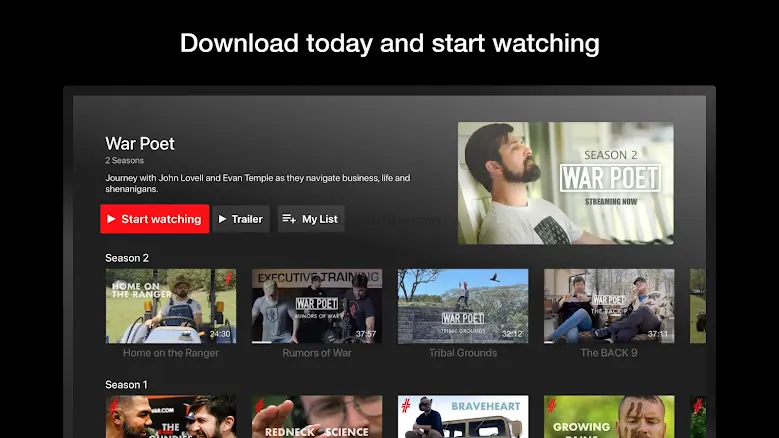Select the Growing Pains episode thumbnail
779x438 pixels.
tap(609, 417)
